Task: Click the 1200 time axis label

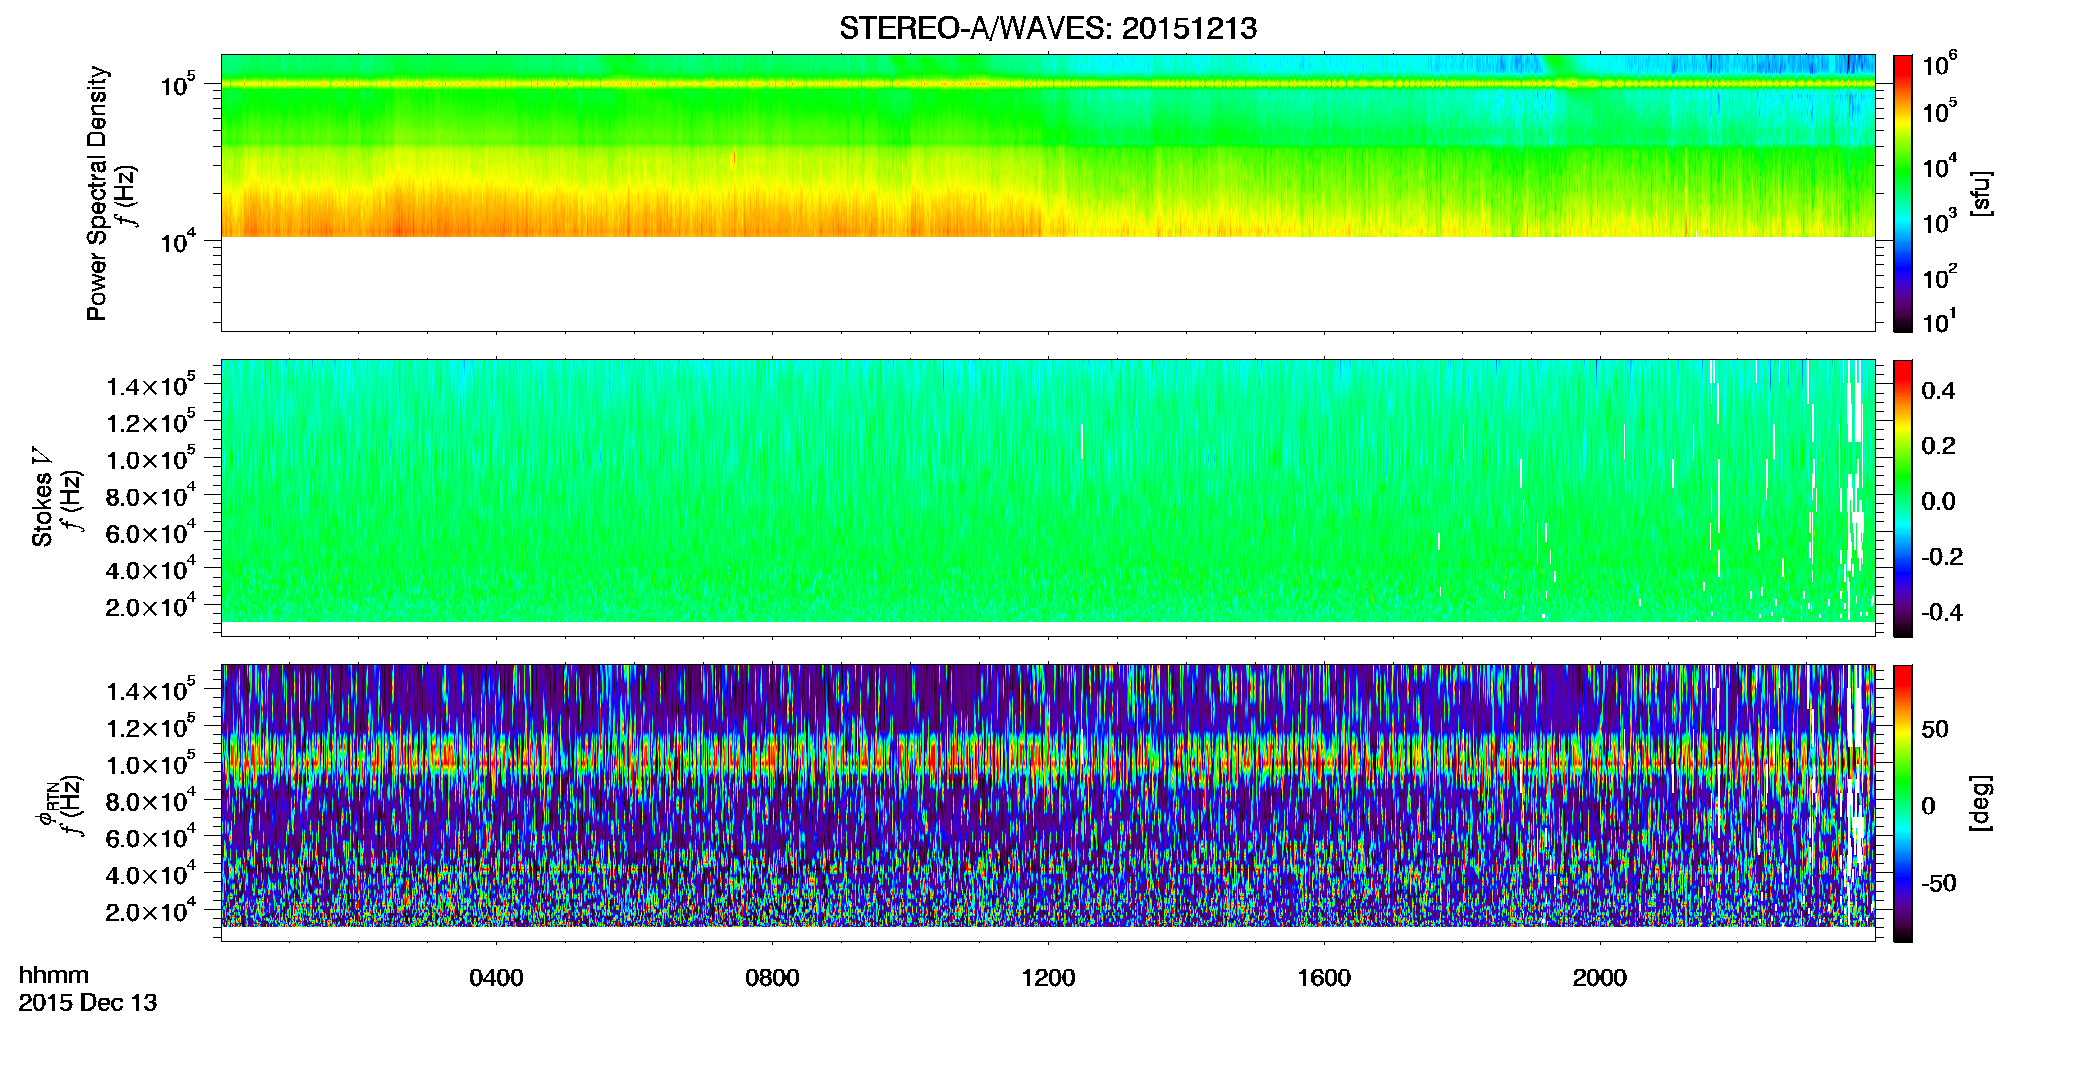Action: pos(1048,978)
